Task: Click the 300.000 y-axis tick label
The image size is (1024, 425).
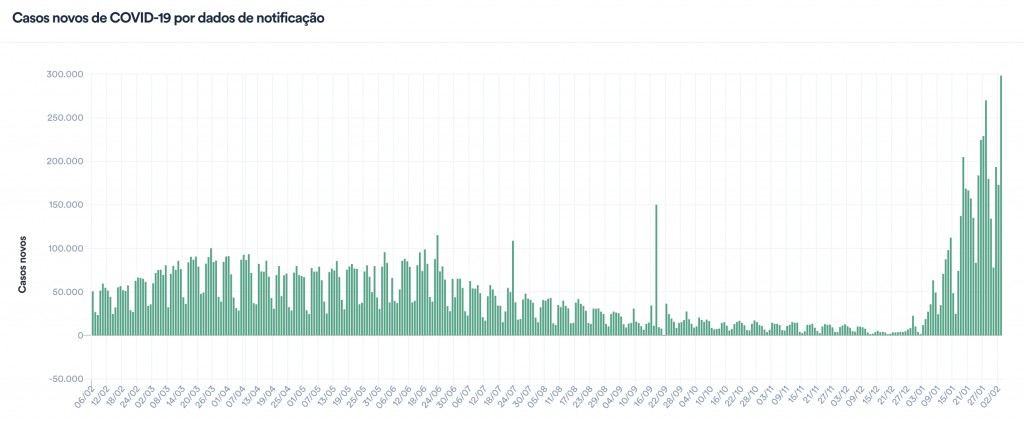Action: click(x=64, y=75)
